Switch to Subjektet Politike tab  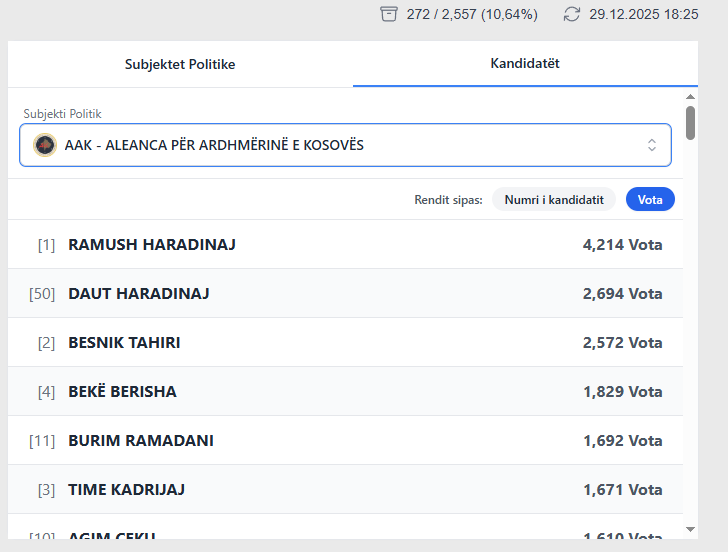pyautogui.click(x=180, y=64)
